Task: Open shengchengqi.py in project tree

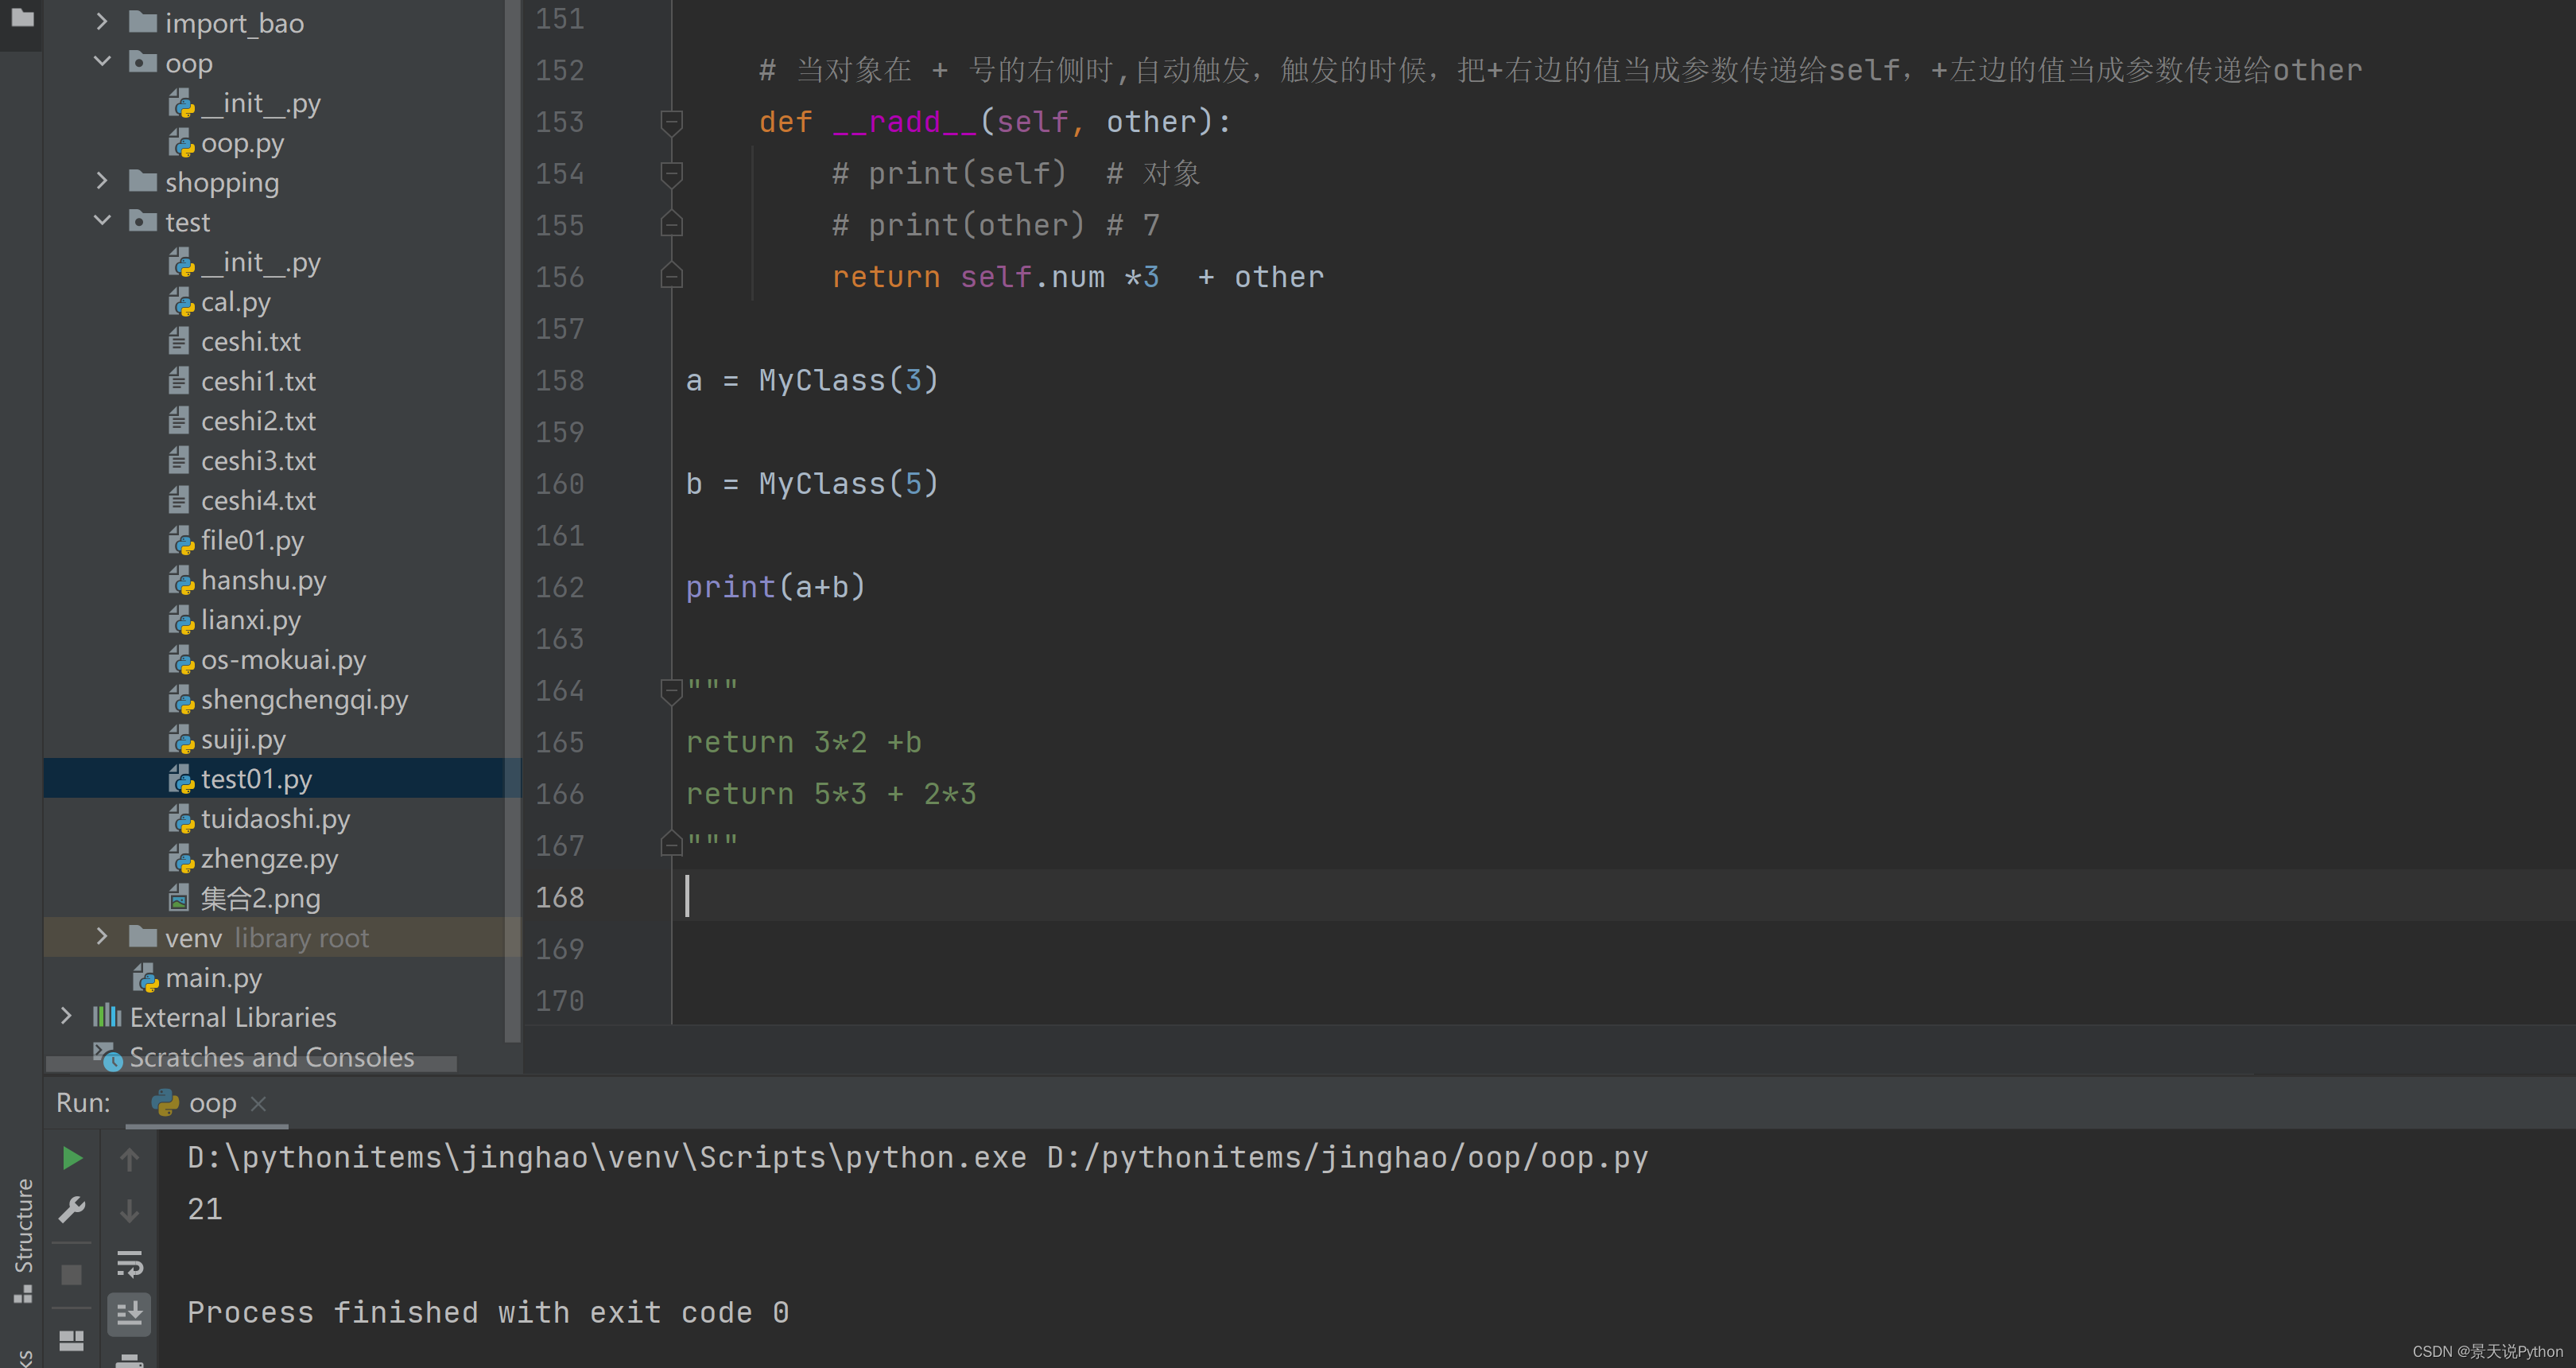Action: pos(288,700)
